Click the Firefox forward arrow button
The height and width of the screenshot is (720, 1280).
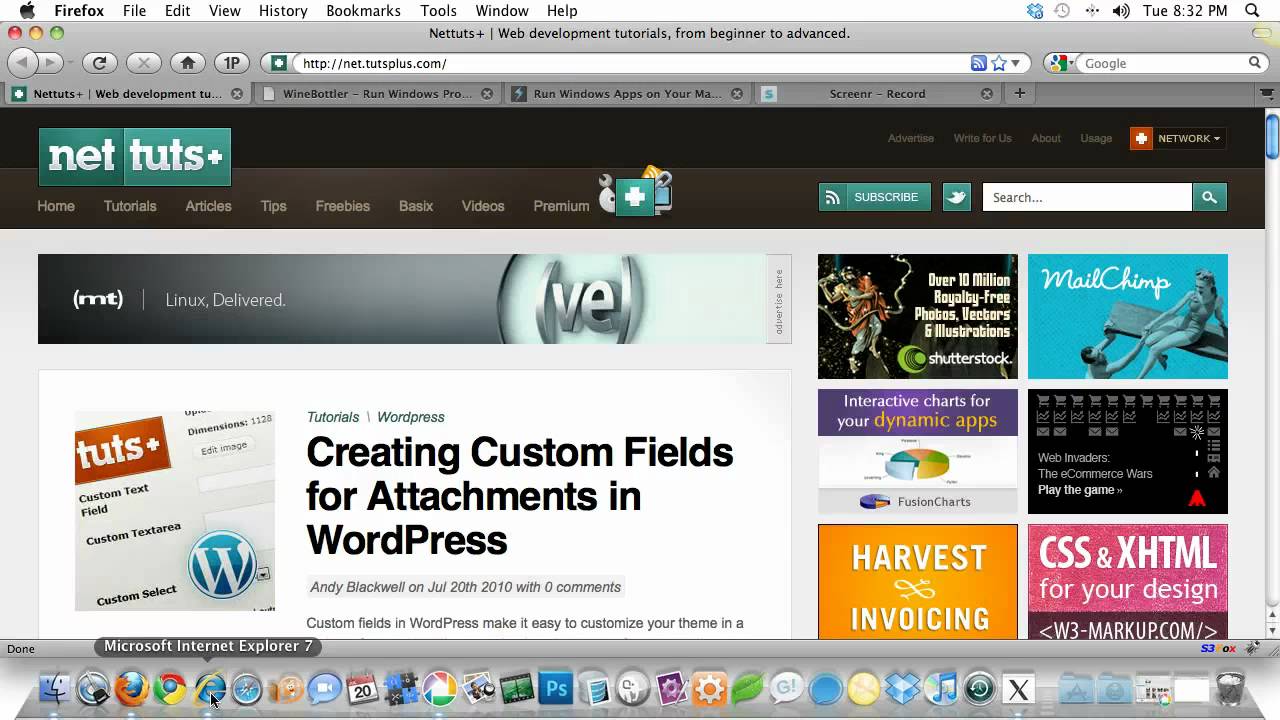[50, 63]
